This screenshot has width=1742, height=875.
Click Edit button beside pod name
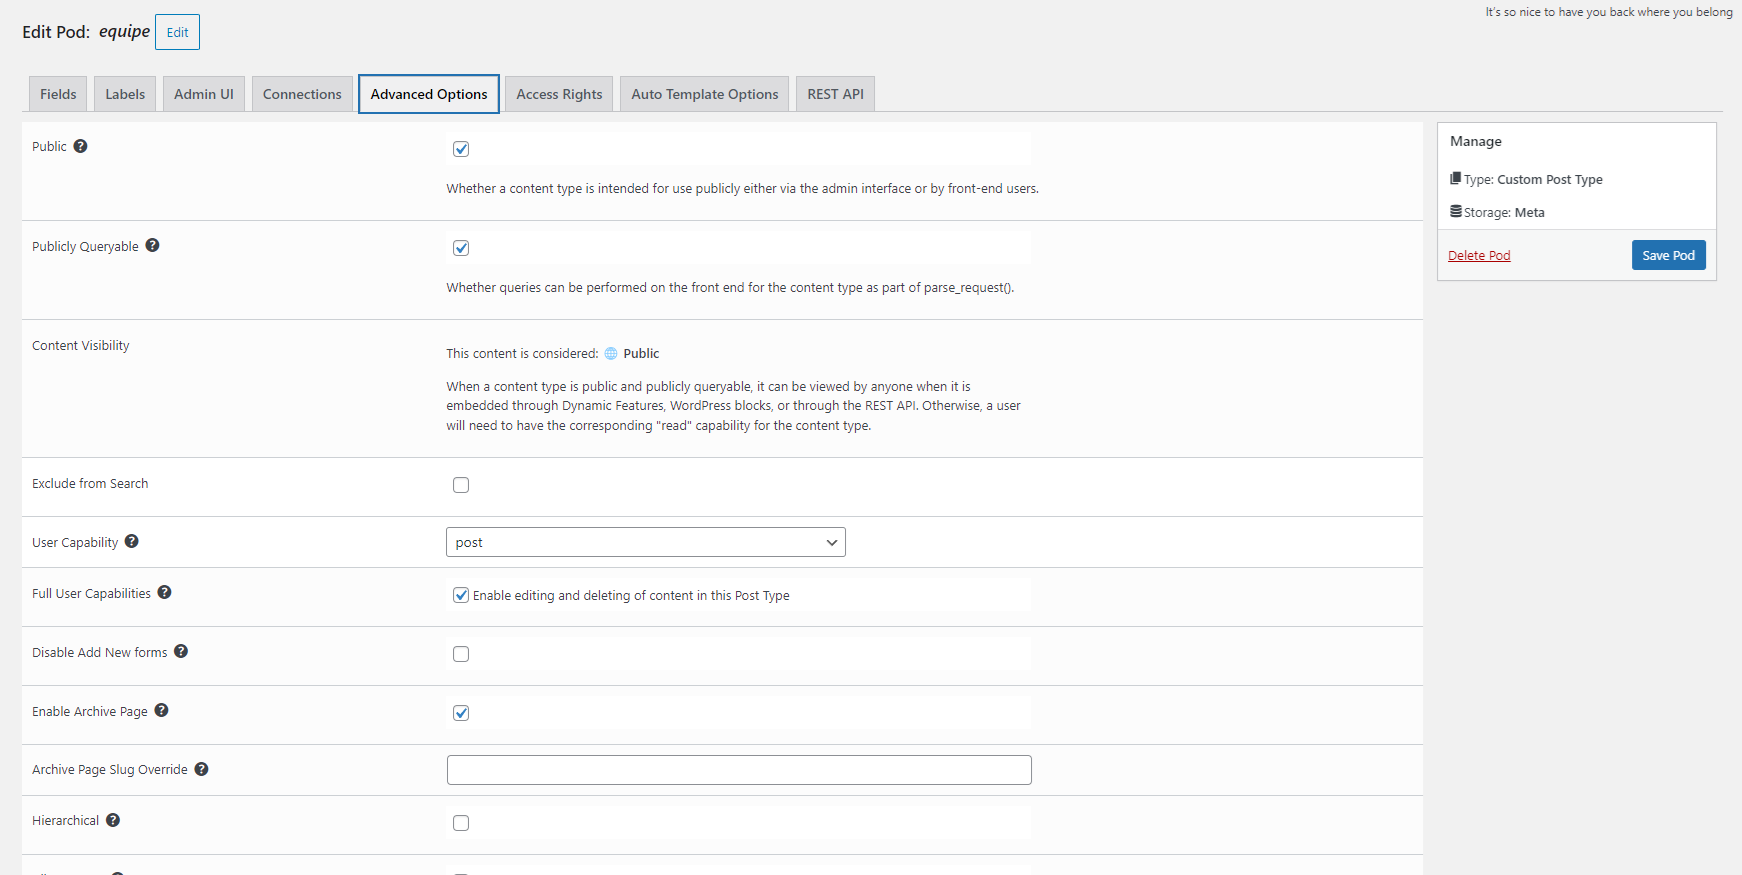[x=177, y=32]
